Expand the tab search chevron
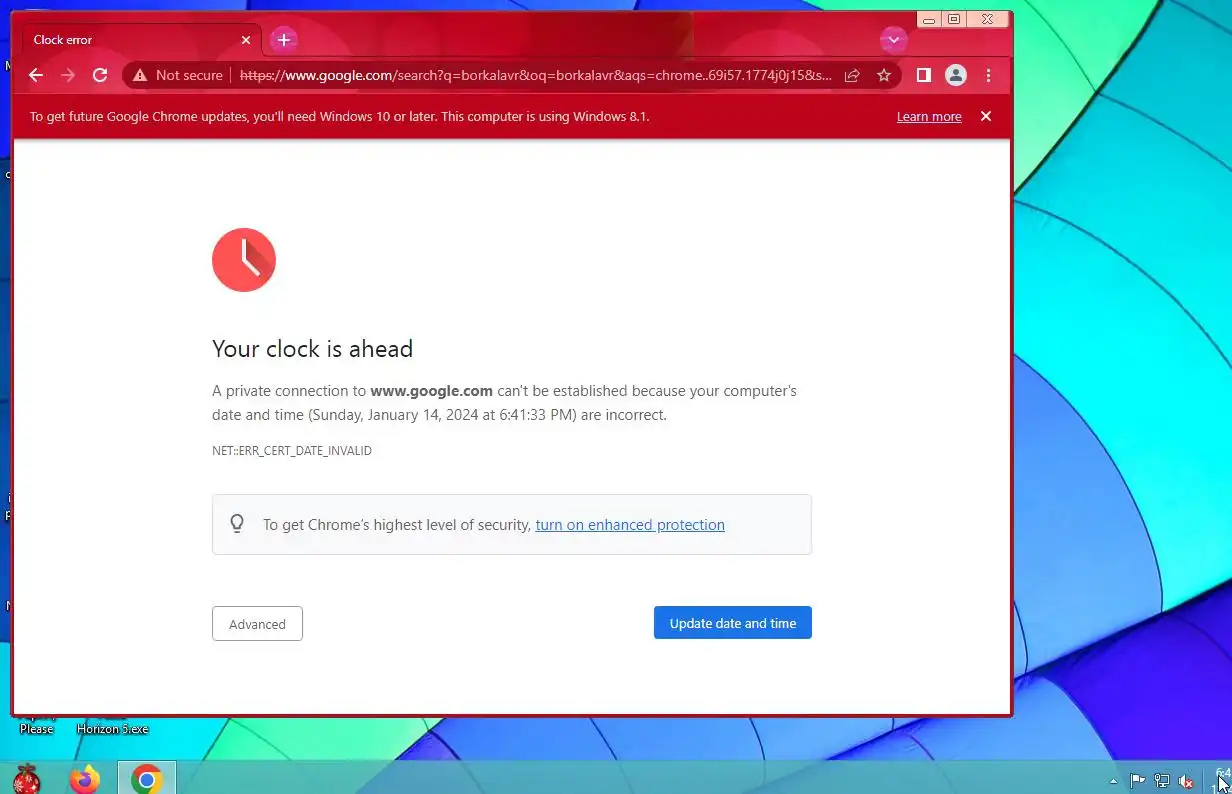Image resolution: width=1232 pixels, height=794 pixels. (x=893, y=40)
